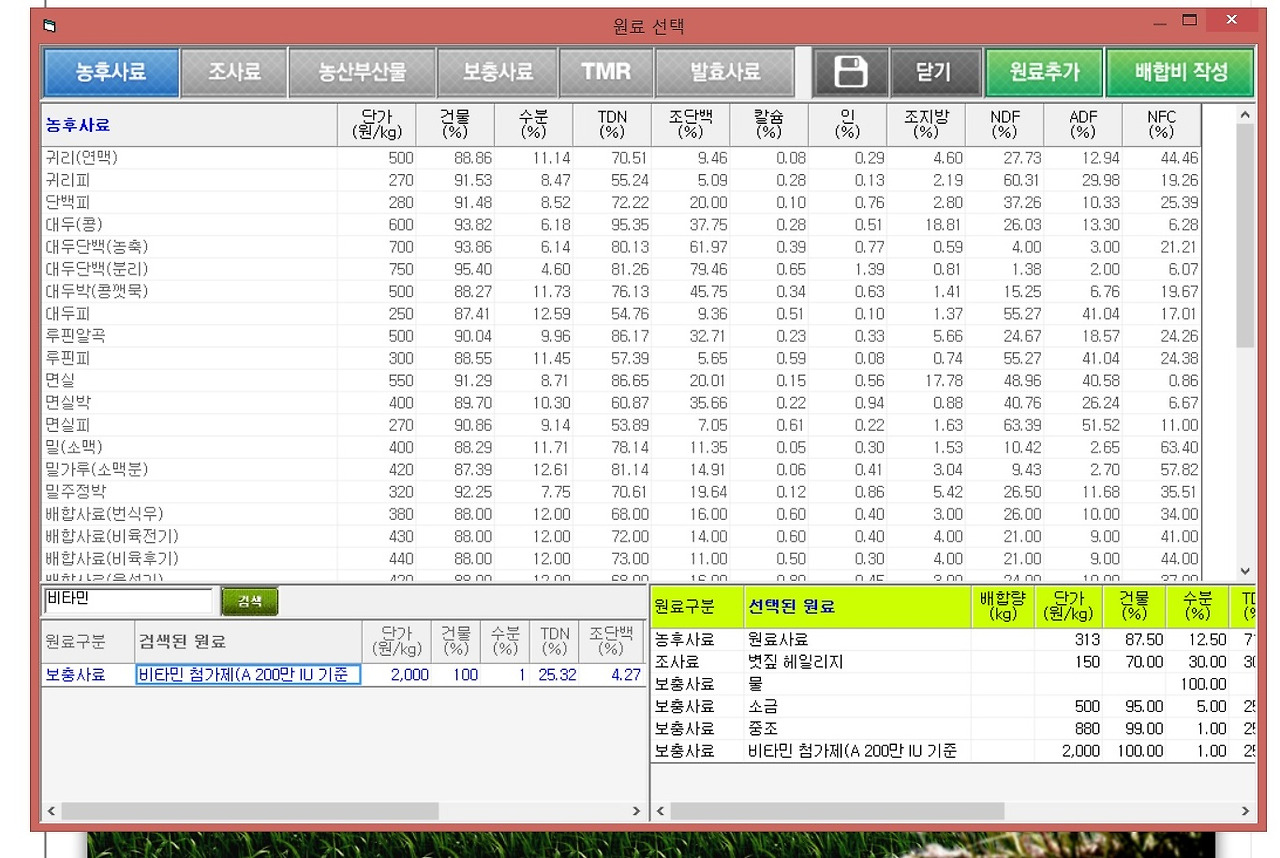Click the selected ingredients scroll-left arrow
This screenshot has height=858, width=1280.
661,810
